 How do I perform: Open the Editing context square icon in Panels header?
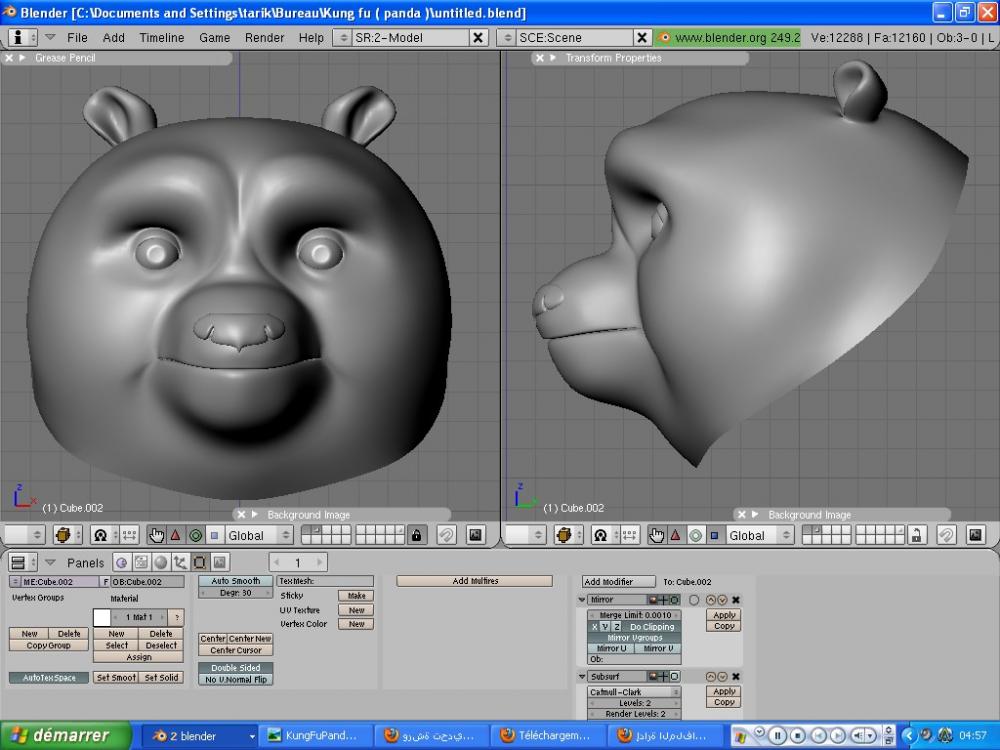tap(200, 562)
